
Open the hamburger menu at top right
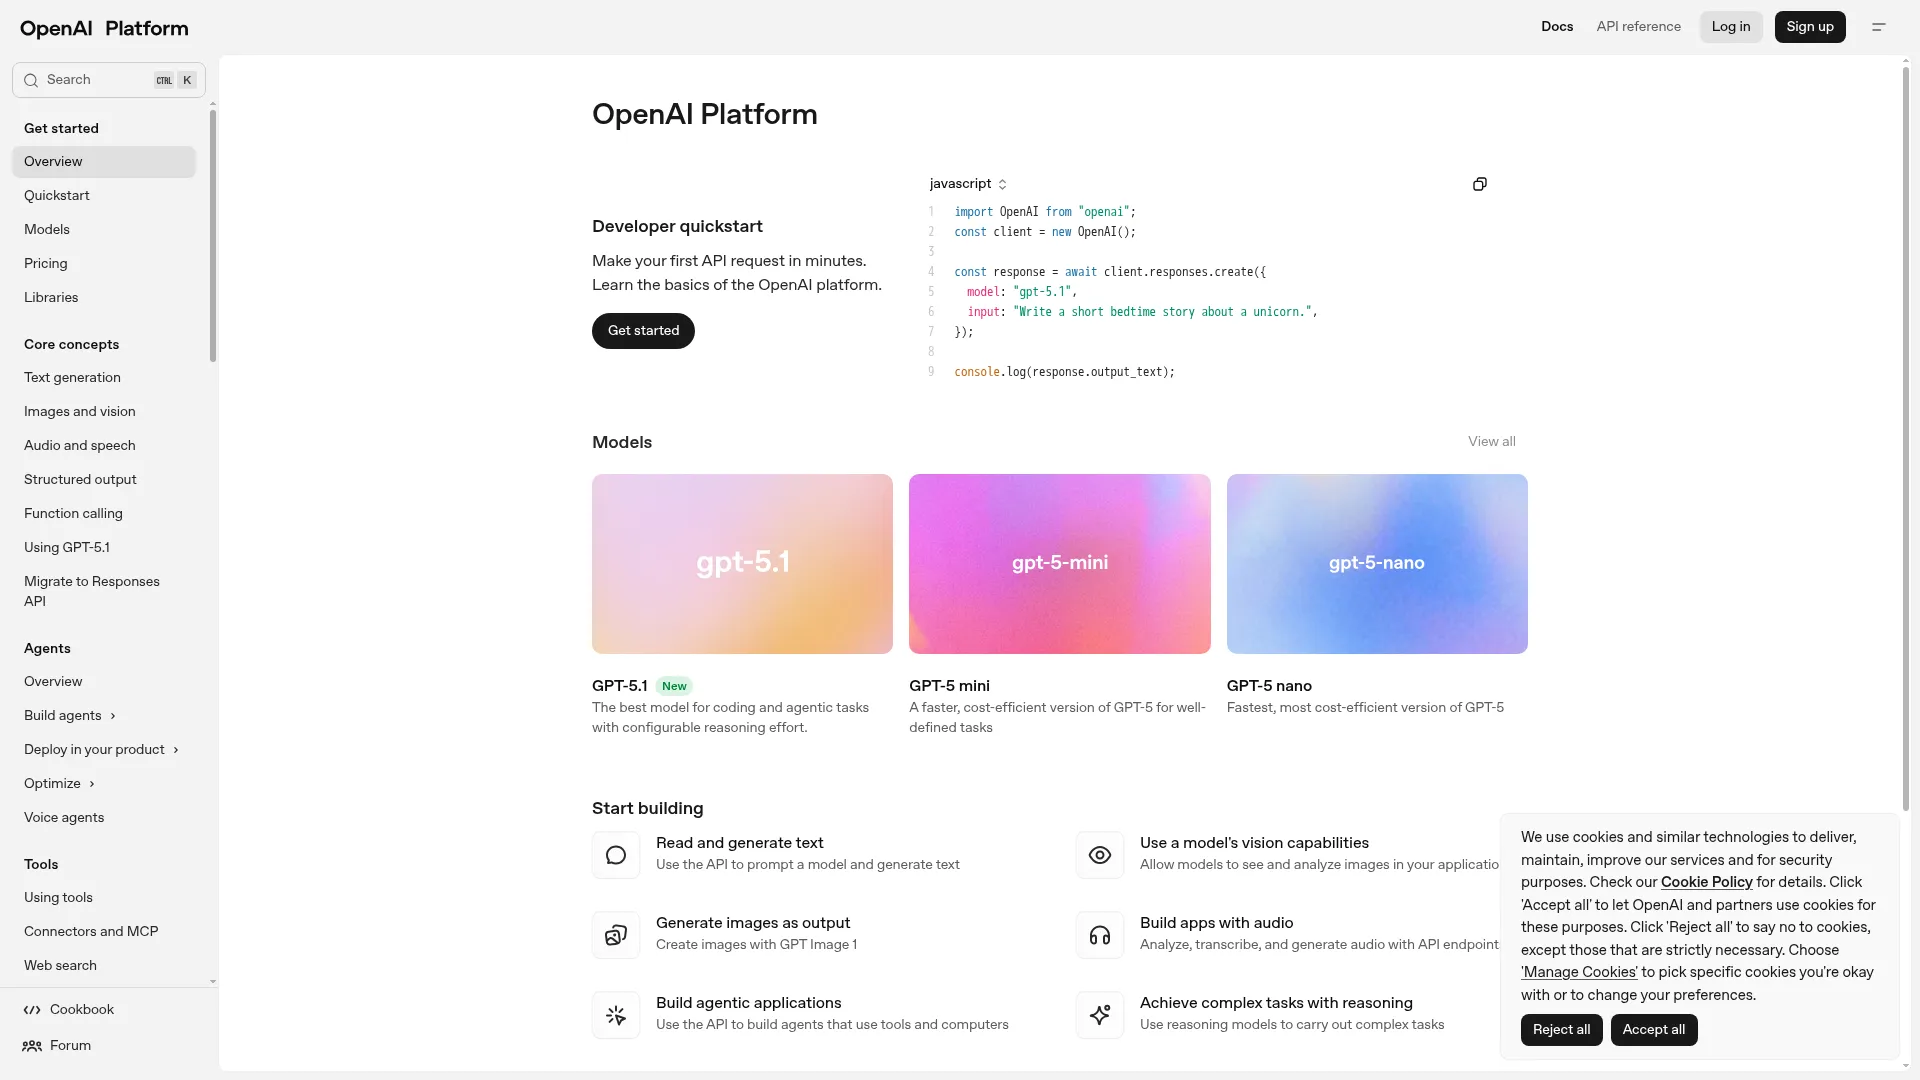coord(1879,27)
